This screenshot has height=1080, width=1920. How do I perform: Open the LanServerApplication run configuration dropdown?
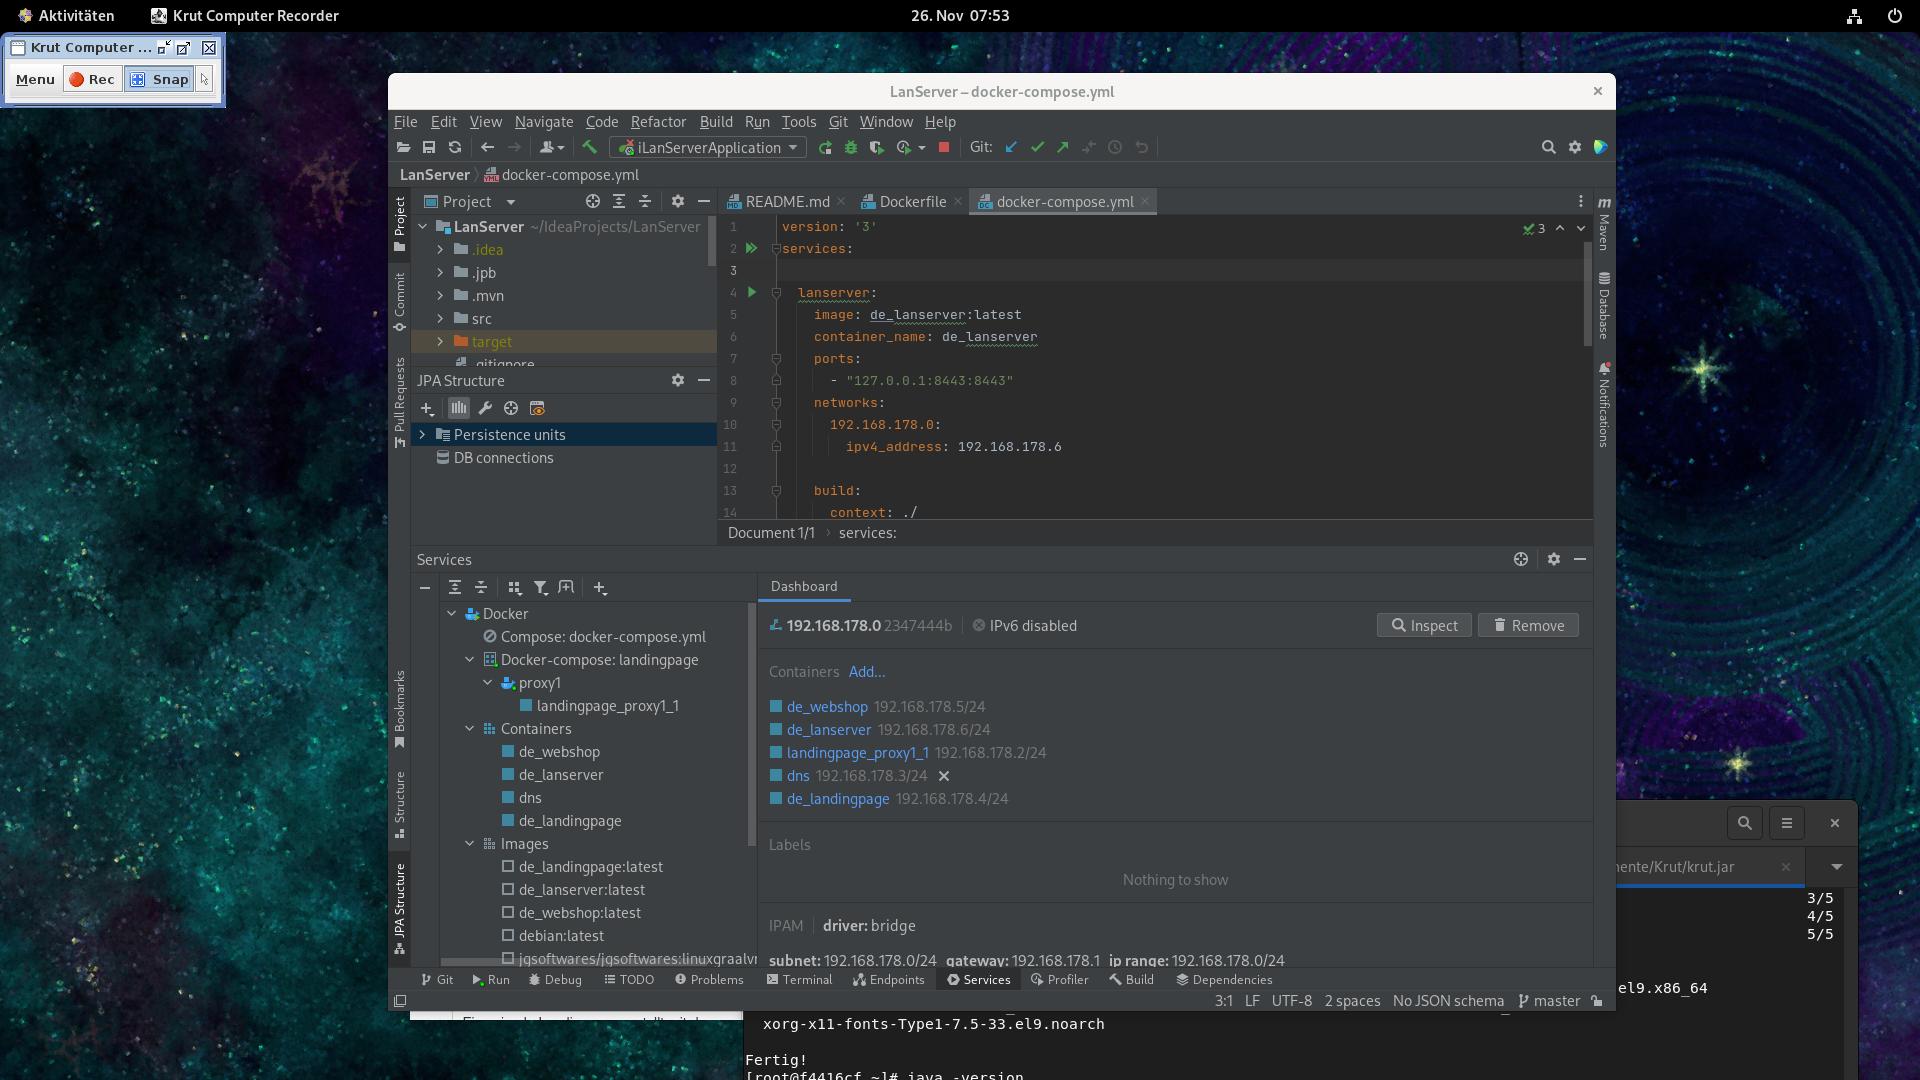[708, 147]
